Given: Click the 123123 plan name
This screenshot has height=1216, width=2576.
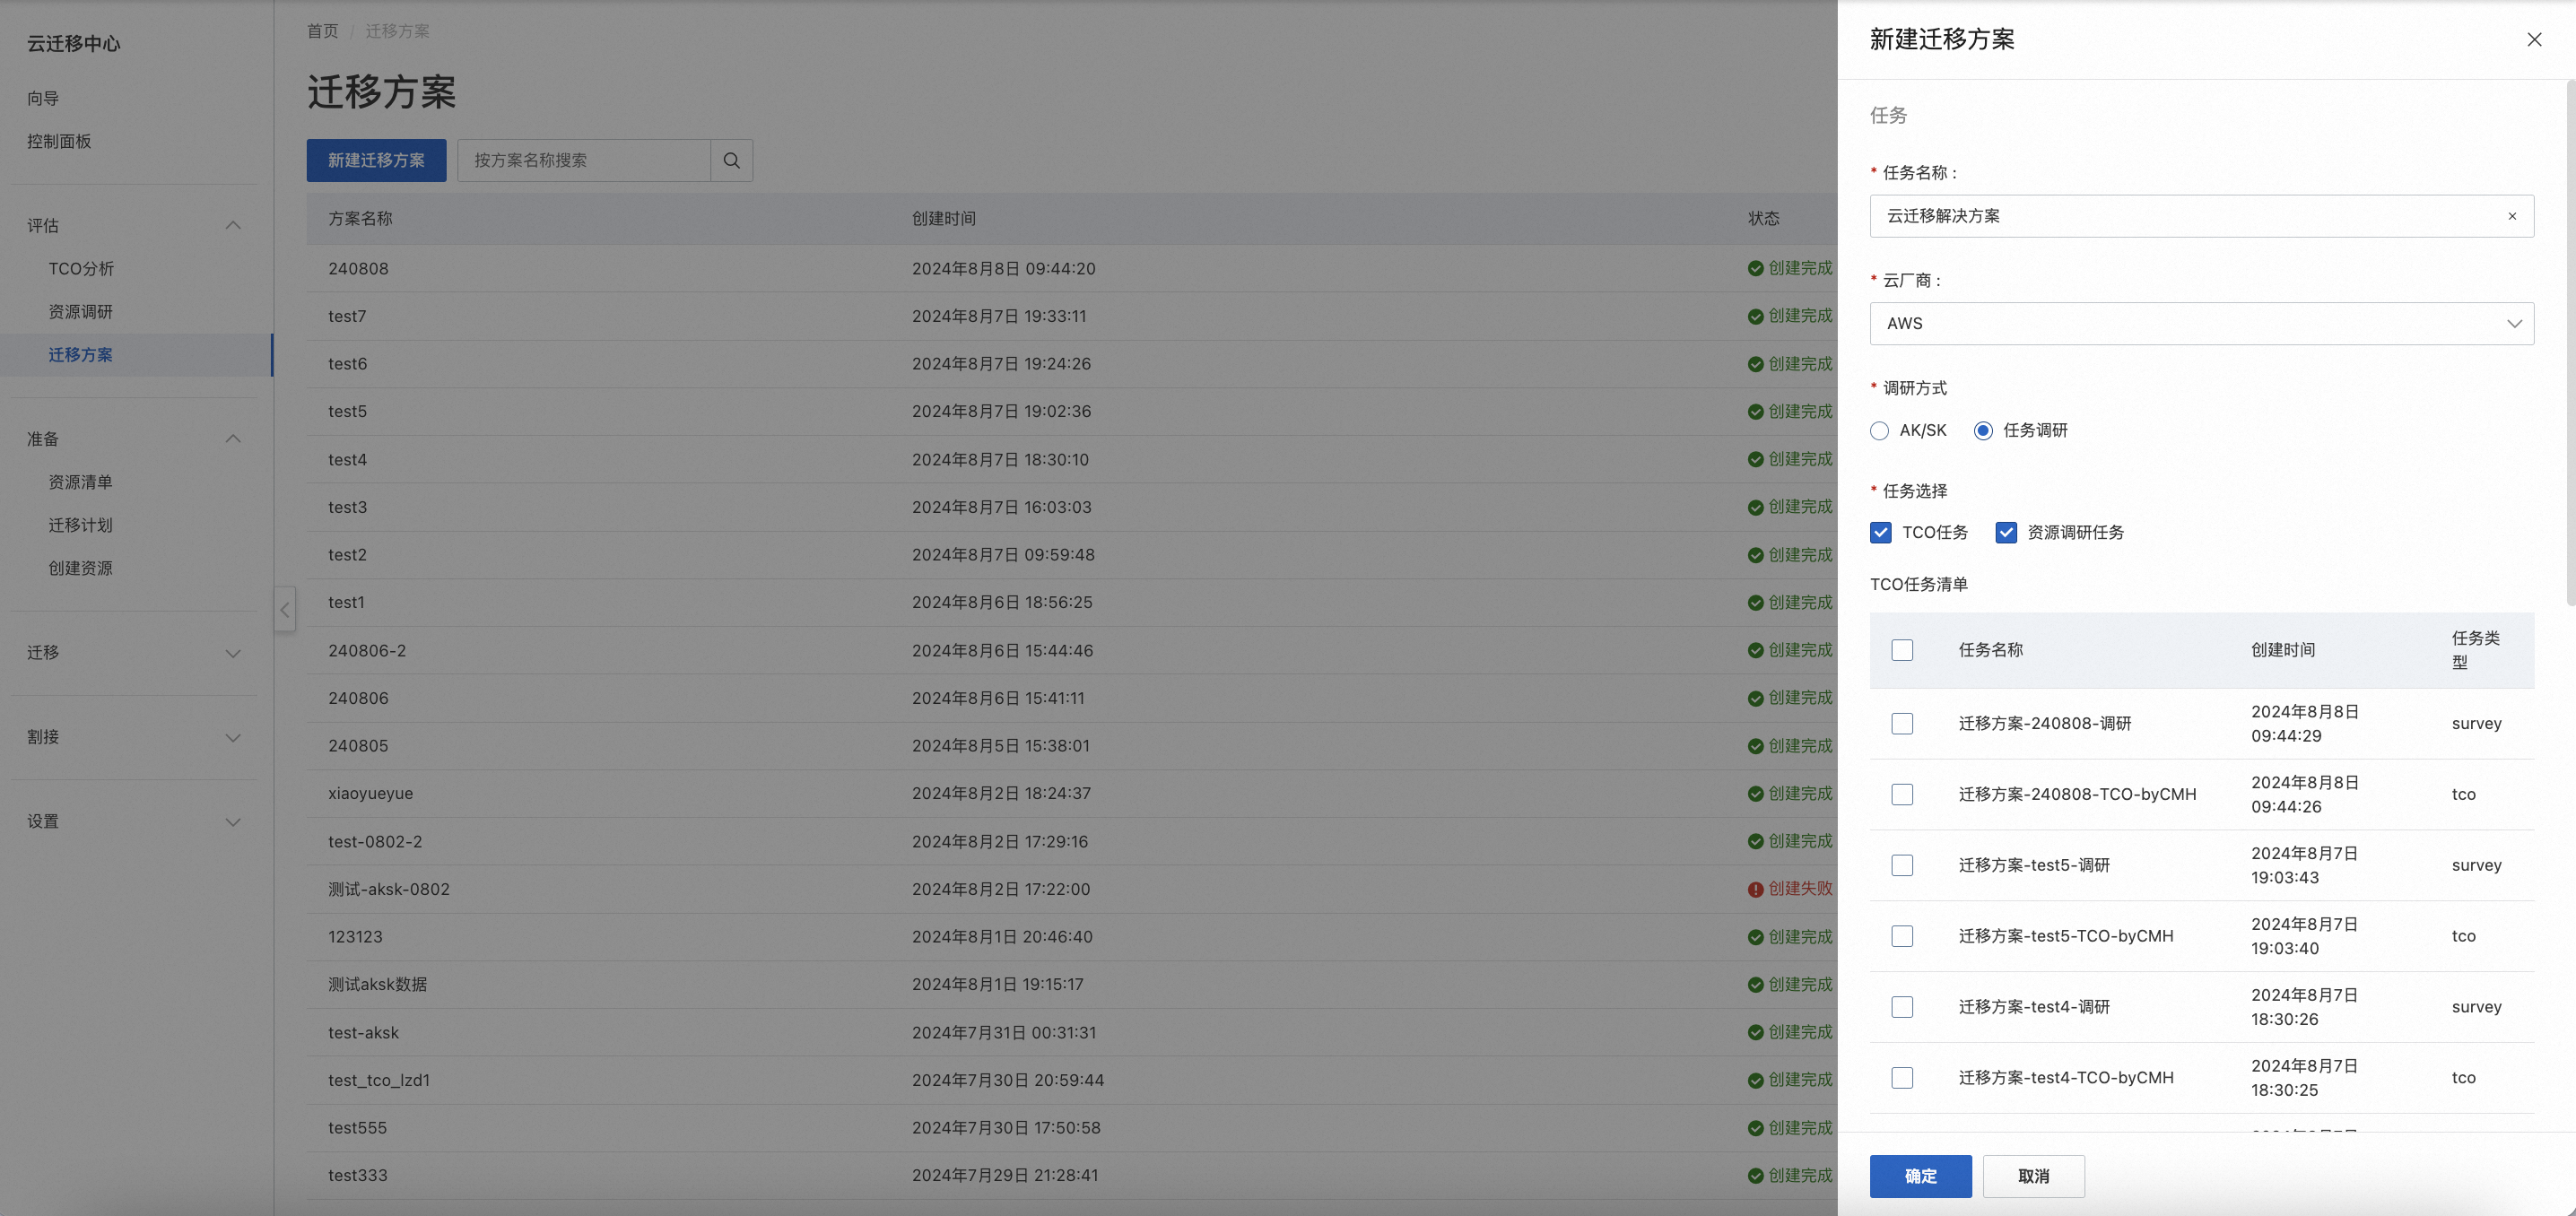Looking at the screenshot, I should [355, 937].
